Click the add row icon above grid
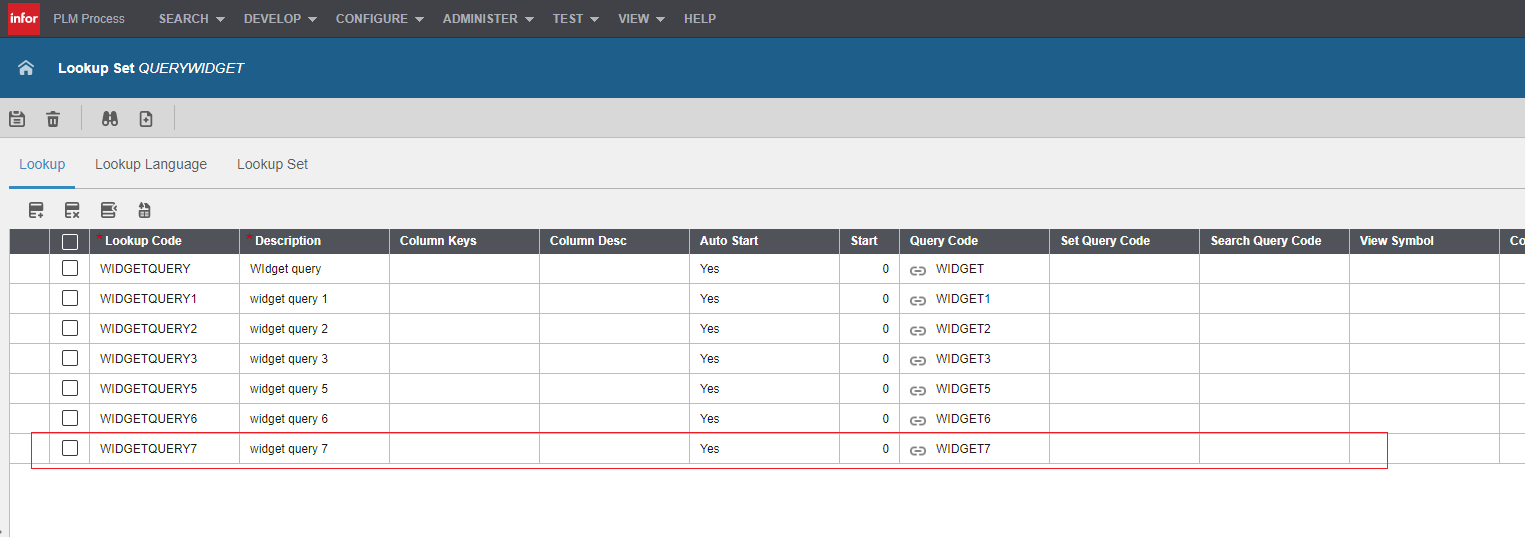Viewport: 1525px width, 537px height. pos(36,210)
